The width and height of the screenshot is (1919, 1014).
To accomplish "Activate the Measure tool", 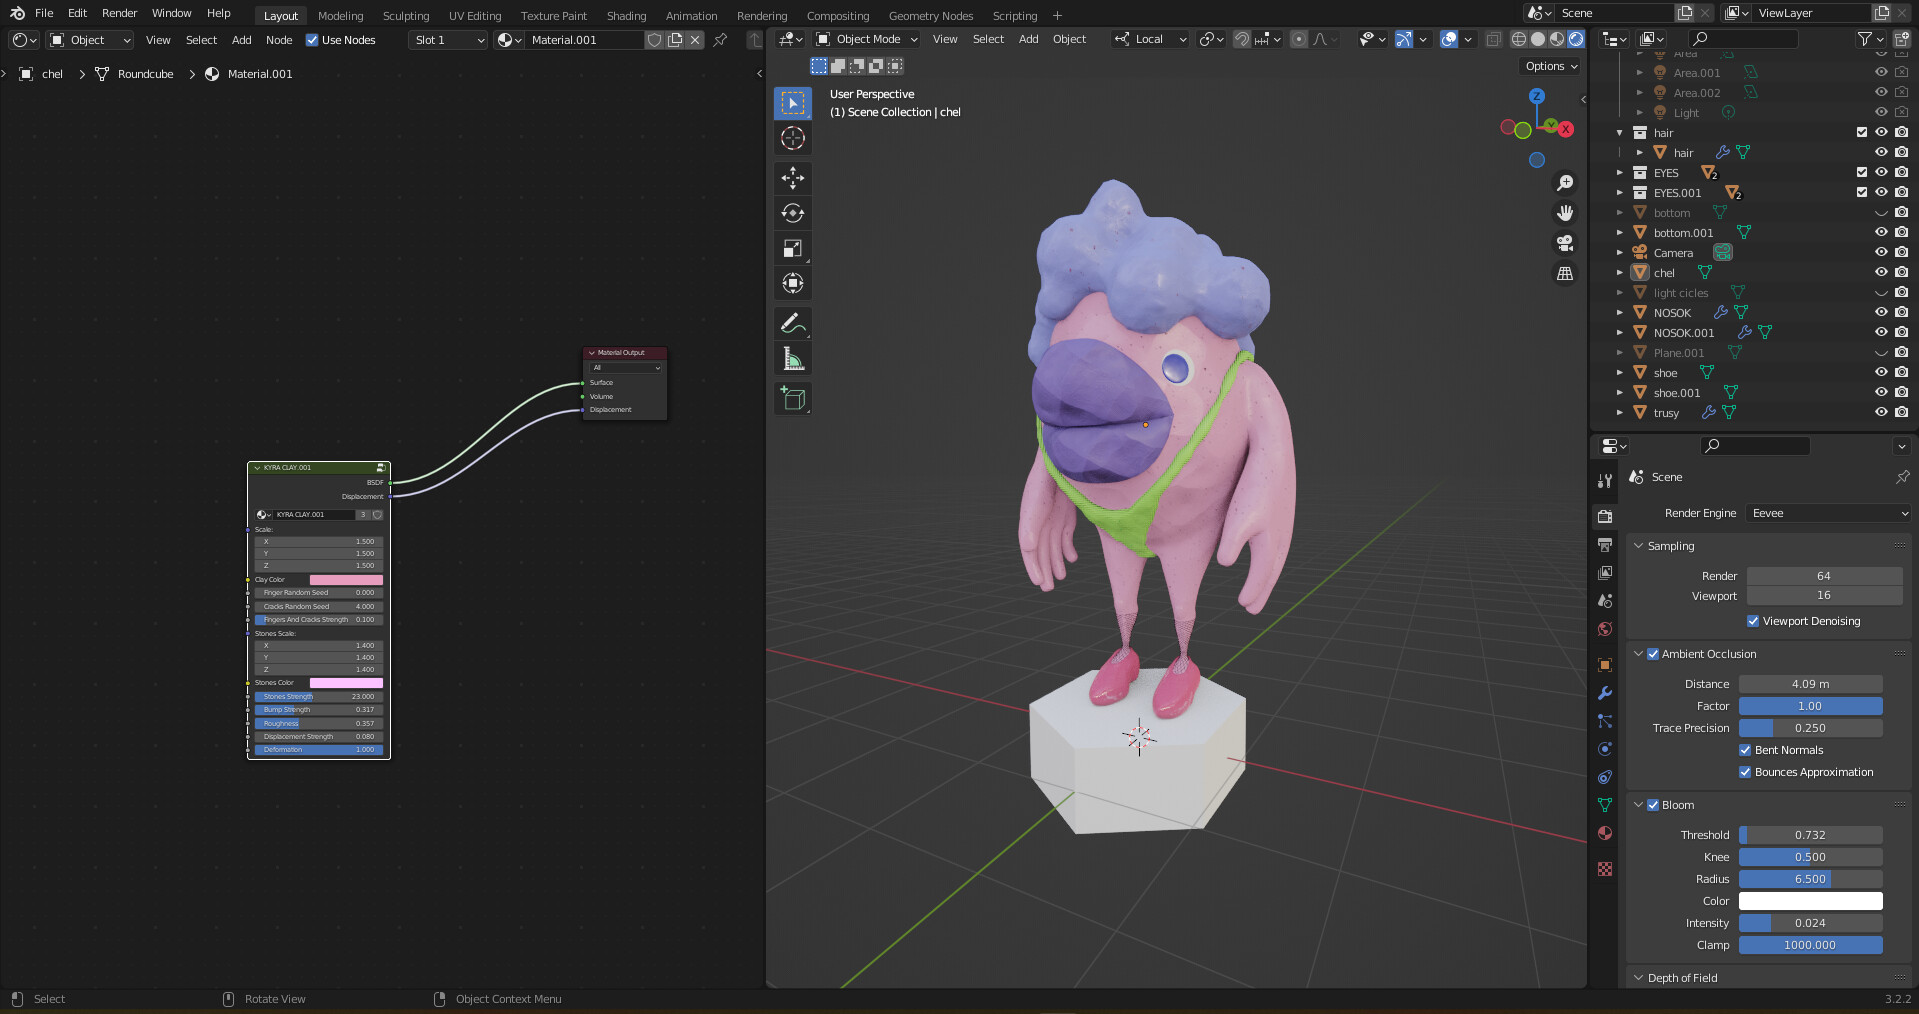I will click(x=793, y=358).
